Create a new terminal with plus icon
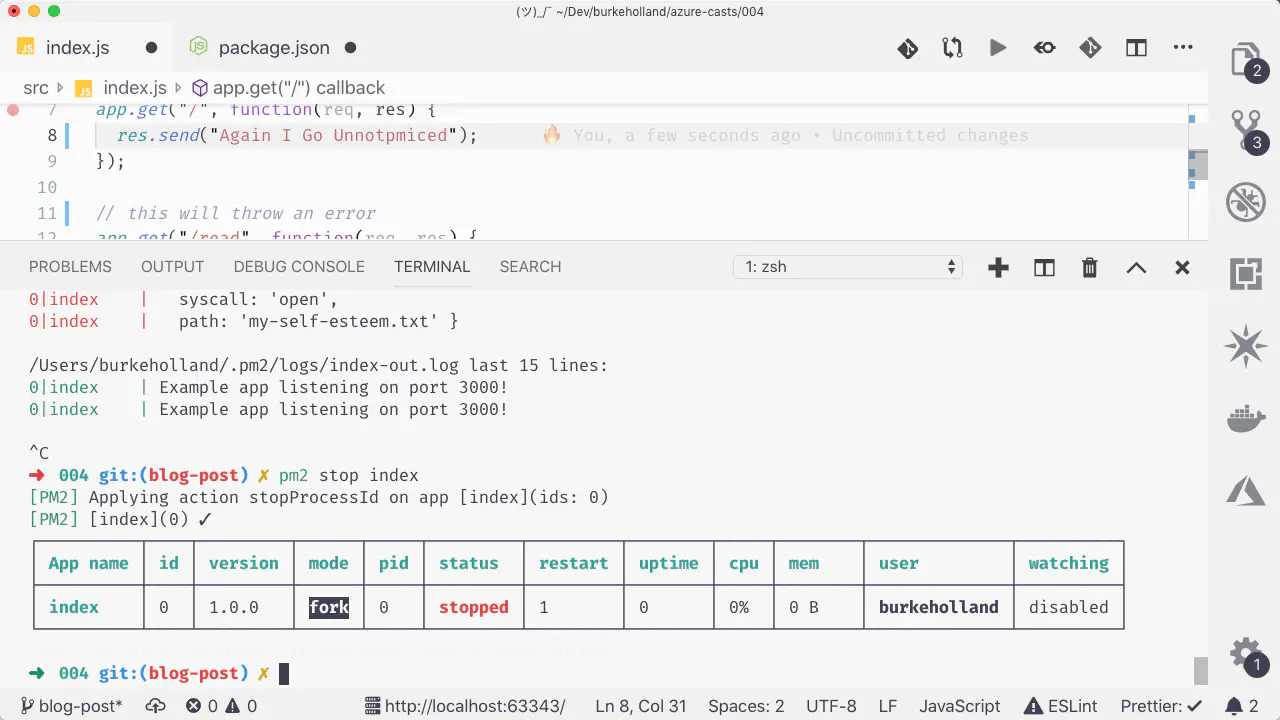 tap(998, 267)
